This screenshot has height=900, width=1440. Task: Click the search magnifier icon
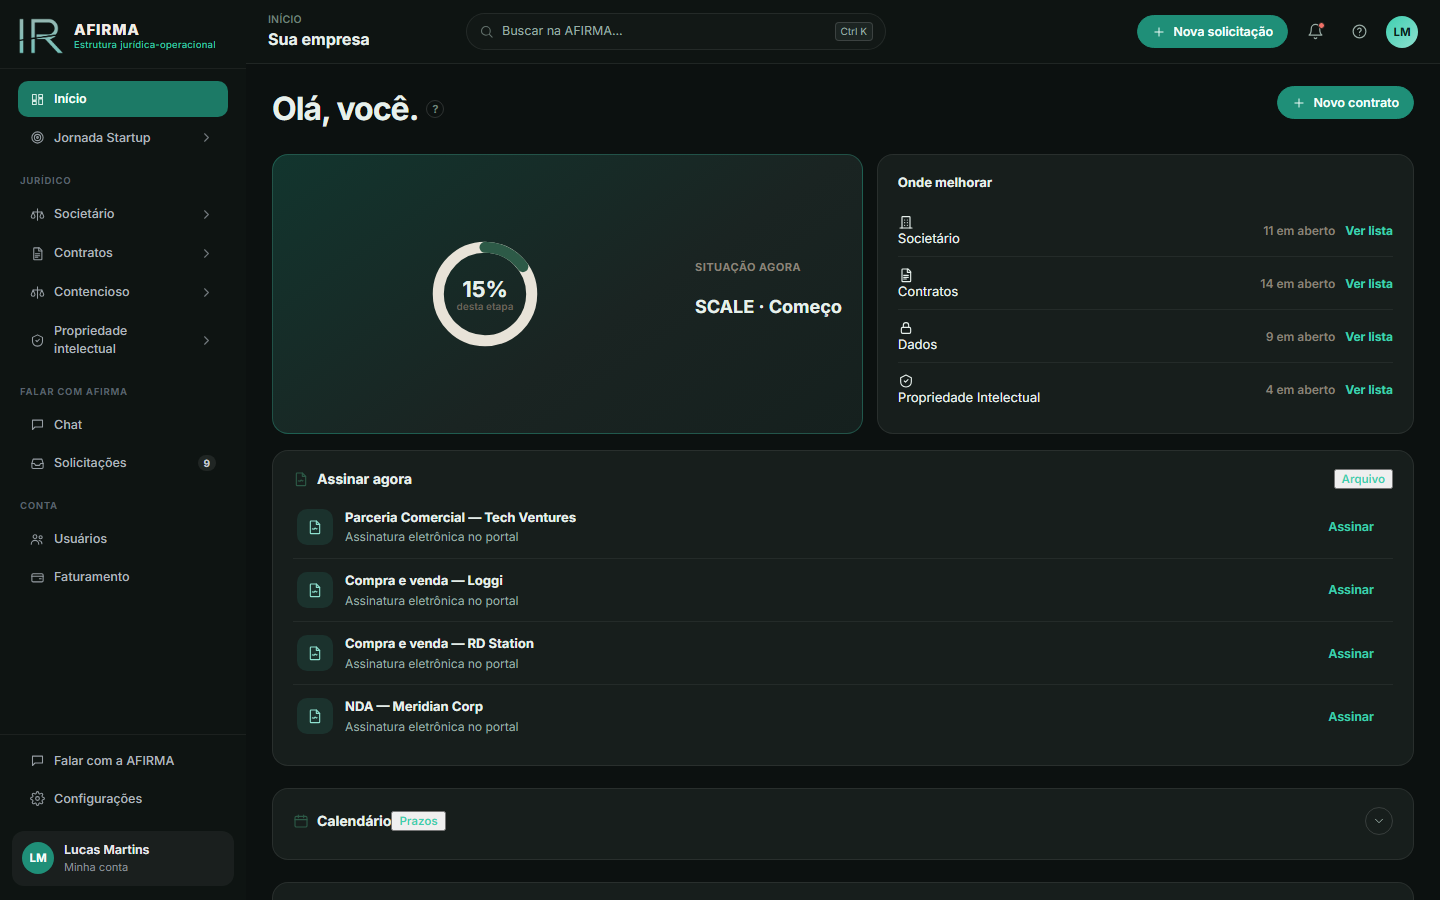coord(487,32)
